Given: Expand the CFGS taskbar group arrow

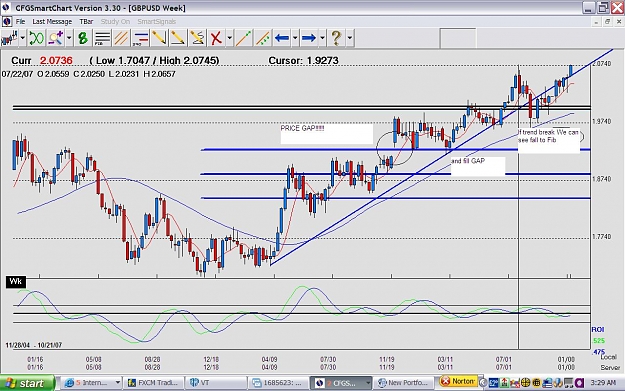Looking at the screenshot, I should tap(368, 383).
